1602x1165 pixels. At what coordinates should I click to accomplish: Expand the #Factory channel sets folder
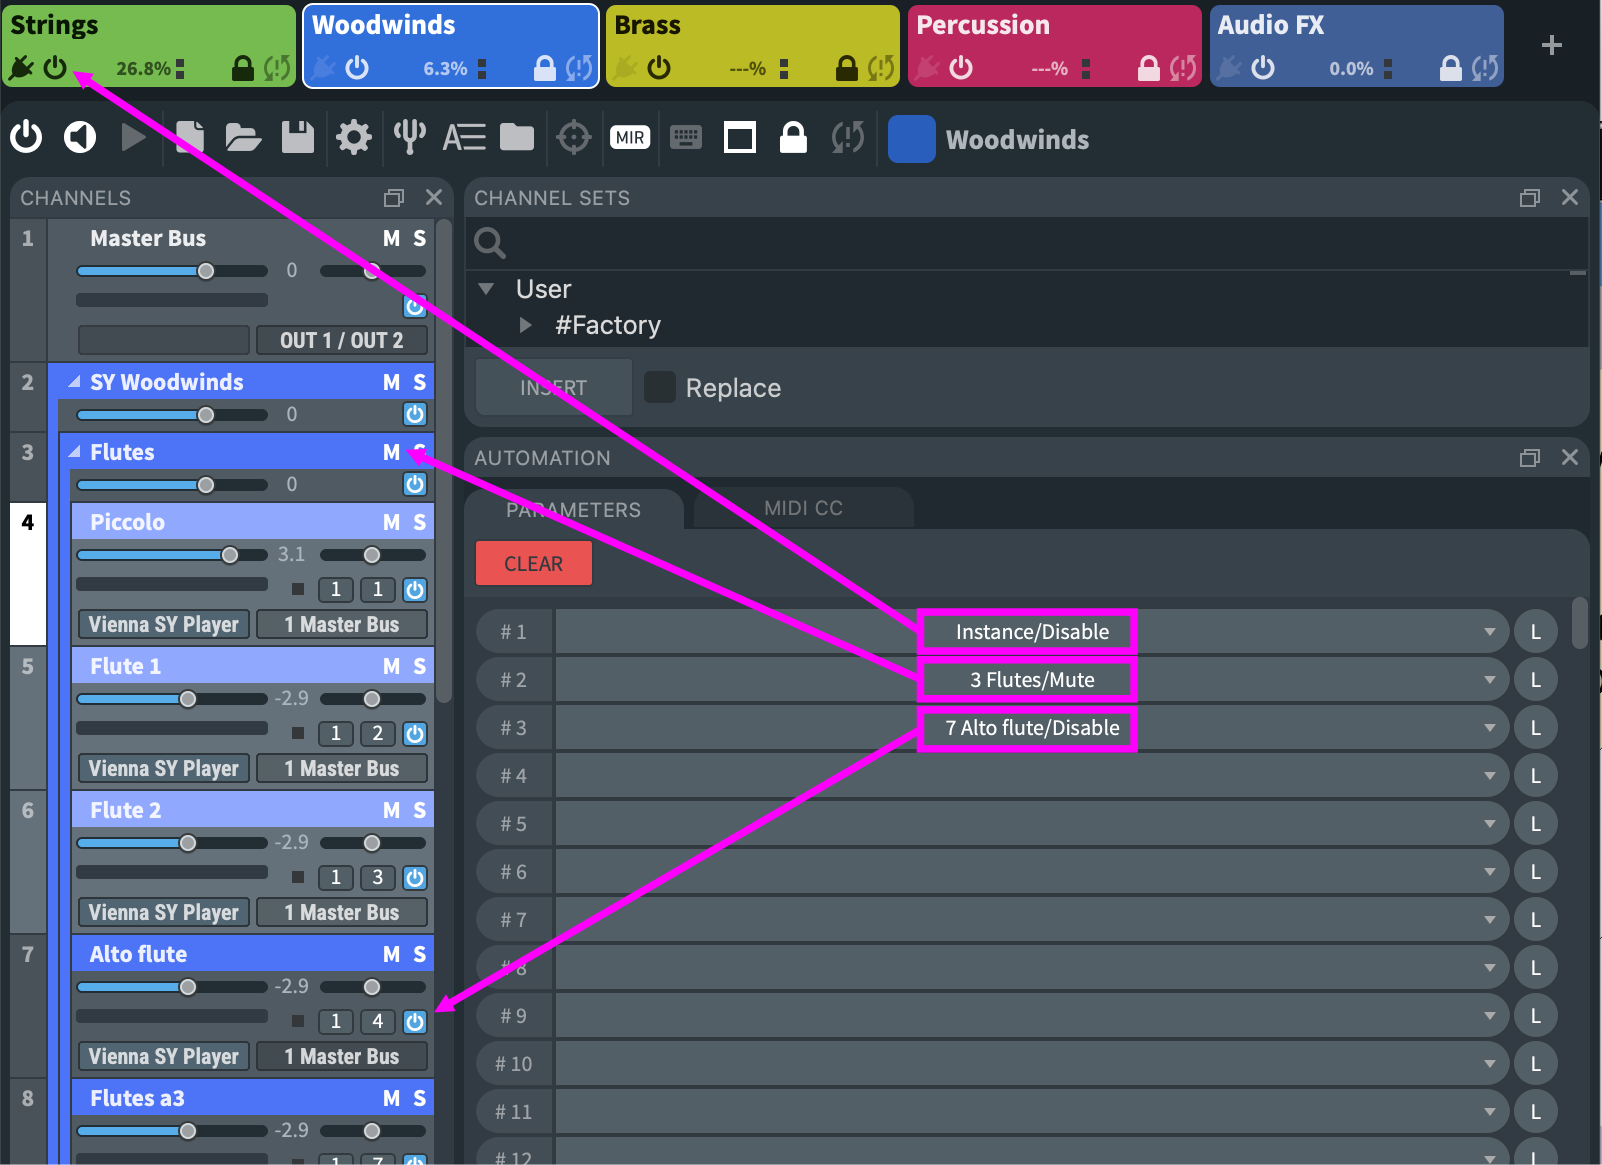click(526, 326)
